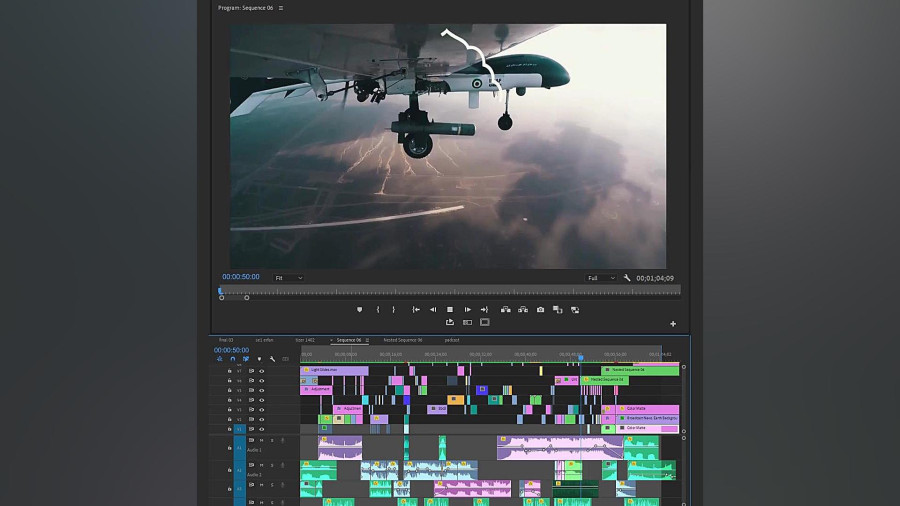The width and height of the screenshot is (900, 506).
Task: Hide video track V6 with eye icon
Action: [262, 381]
